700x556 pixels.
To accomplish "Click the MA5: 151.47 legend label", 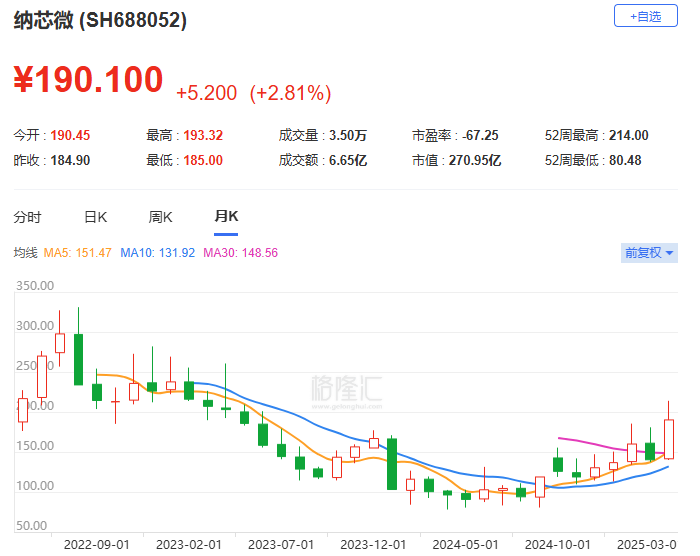I will pos(77,253).
